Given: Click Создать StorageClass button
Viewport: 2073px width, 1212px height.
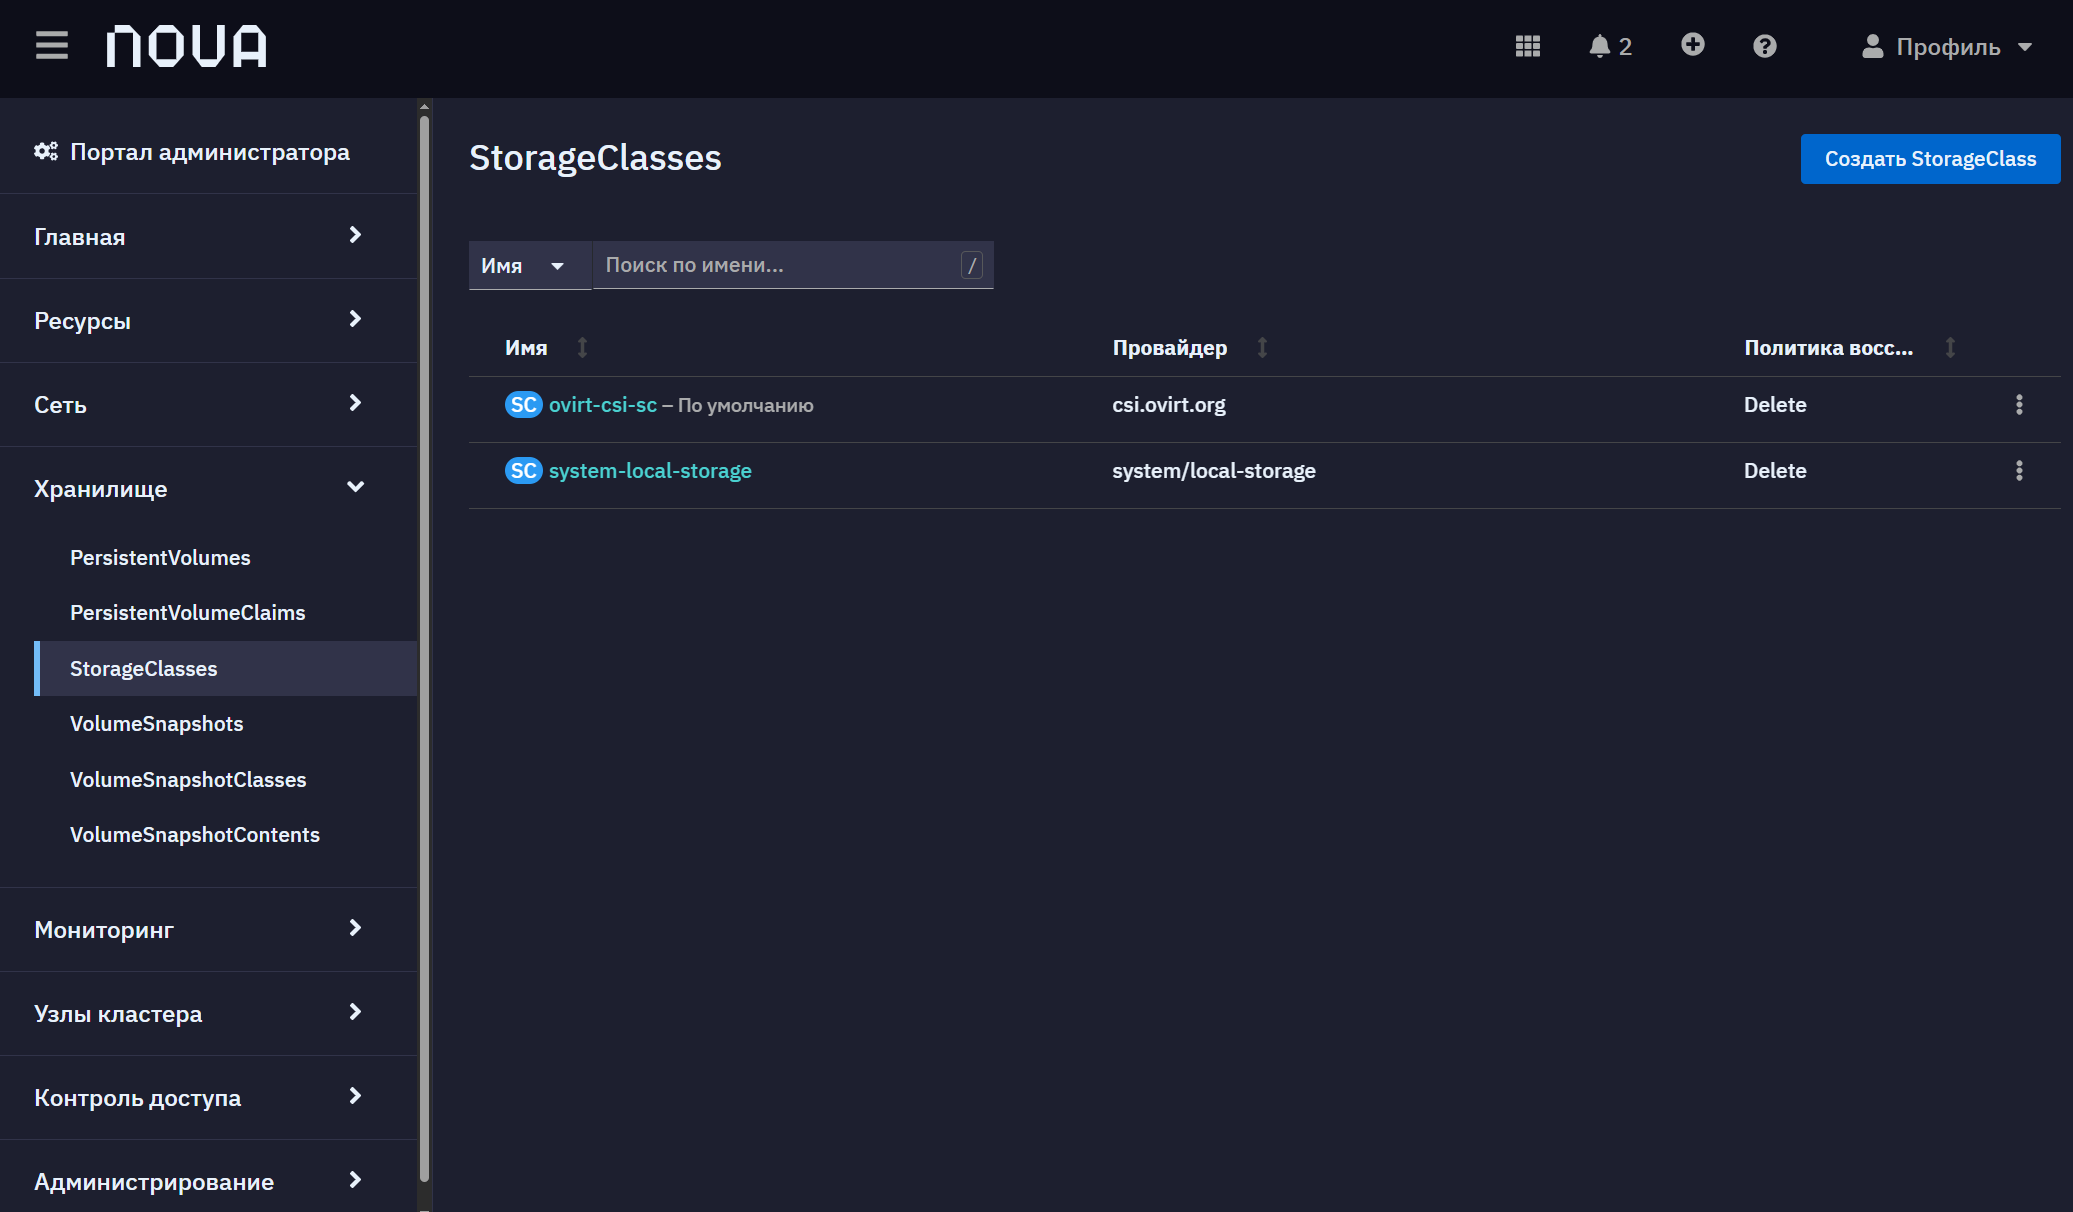Looking at the screenshot, I should (1930, 159).
